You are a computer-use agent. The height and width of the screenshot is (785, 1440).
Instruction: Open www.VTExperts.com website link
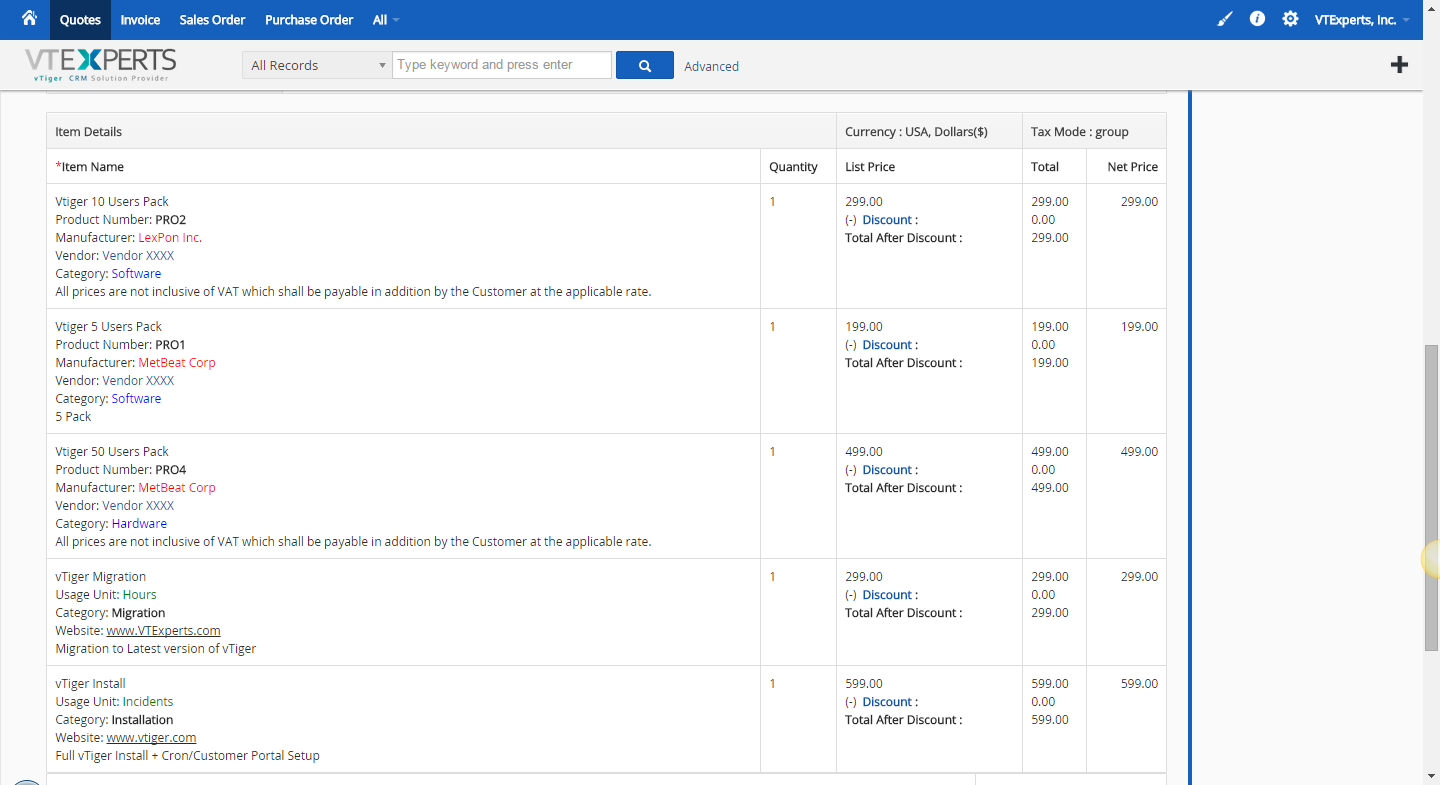pyautogui.click(x=164, y=631)
